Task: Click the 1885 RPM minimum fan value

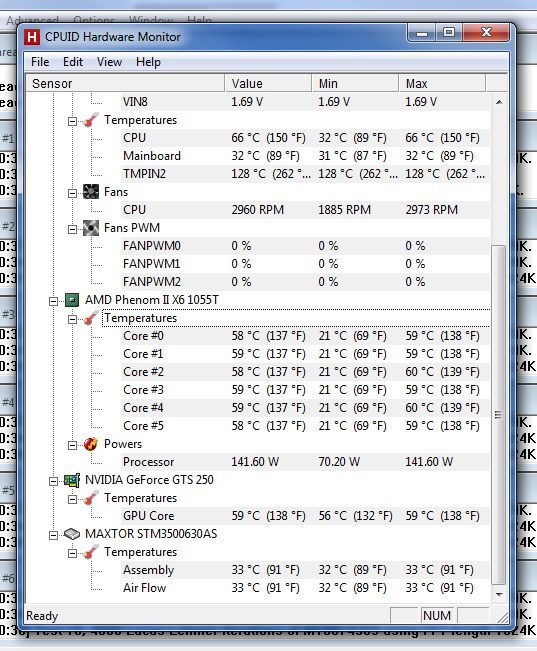Action: [344, 210]
